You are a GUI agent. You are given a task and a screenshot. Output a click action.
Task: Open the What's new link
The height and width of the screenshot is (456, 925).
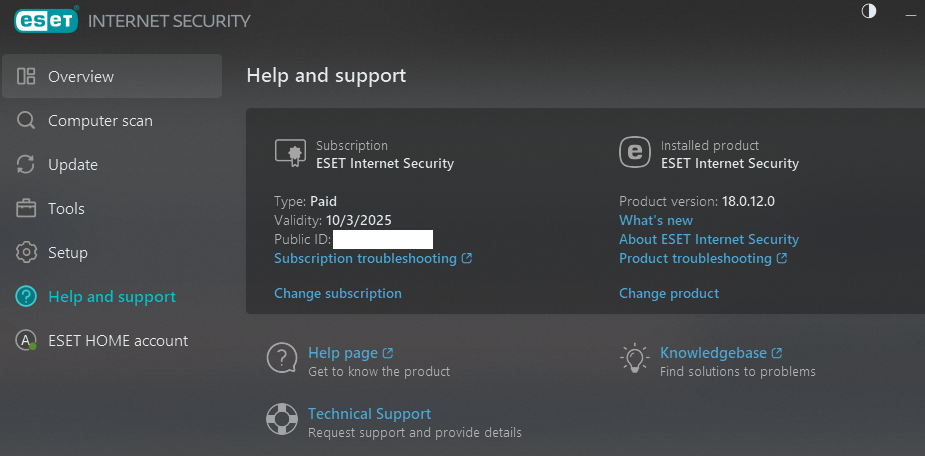click(656, 220)
